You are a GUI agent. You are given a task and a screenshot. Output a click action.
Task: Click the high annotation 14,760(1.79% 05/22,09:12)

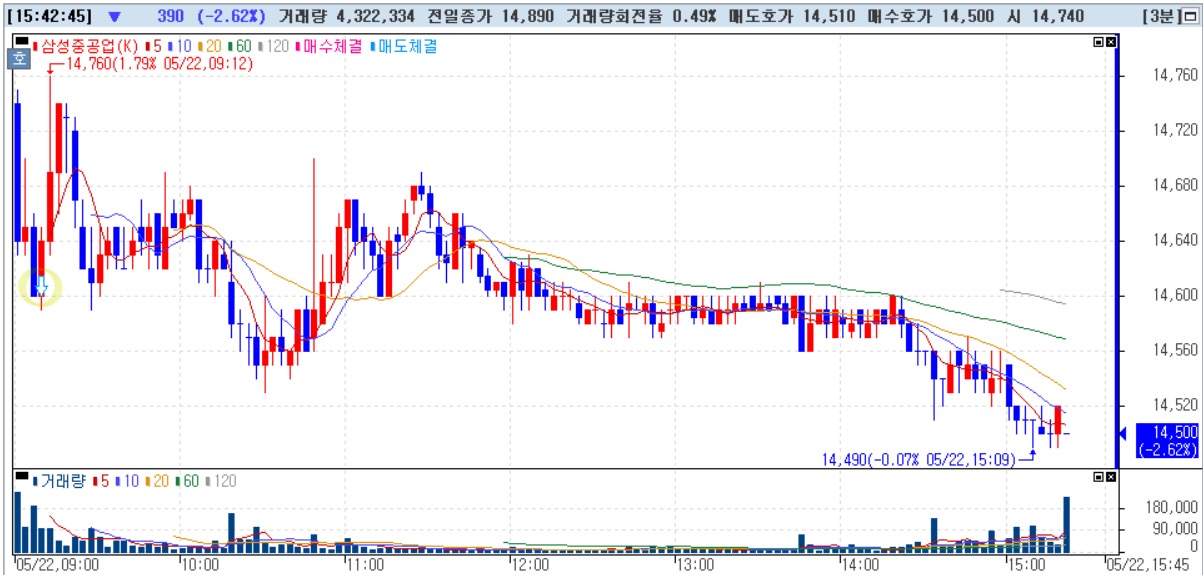coord(160,63)
